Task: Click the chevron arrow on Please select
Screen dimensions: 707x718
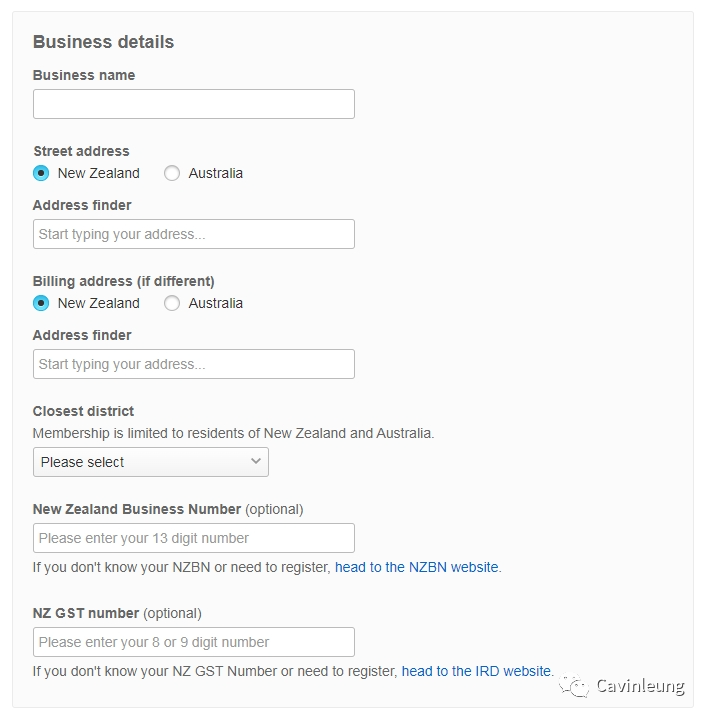Action: pos(256,461)
